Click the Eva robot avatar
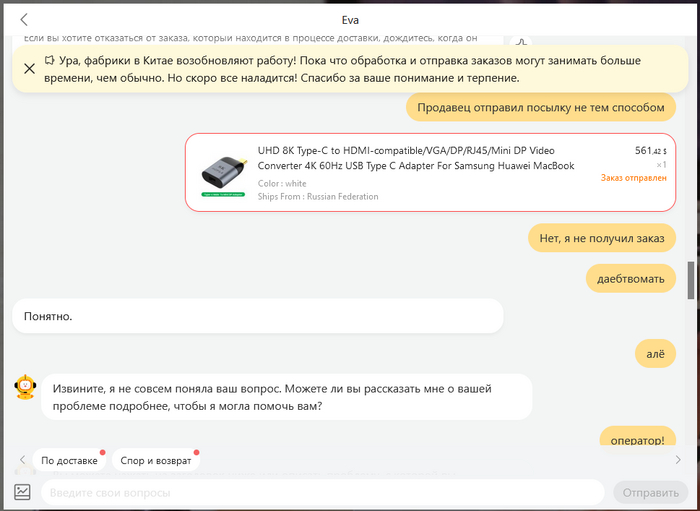 point(25,387)
